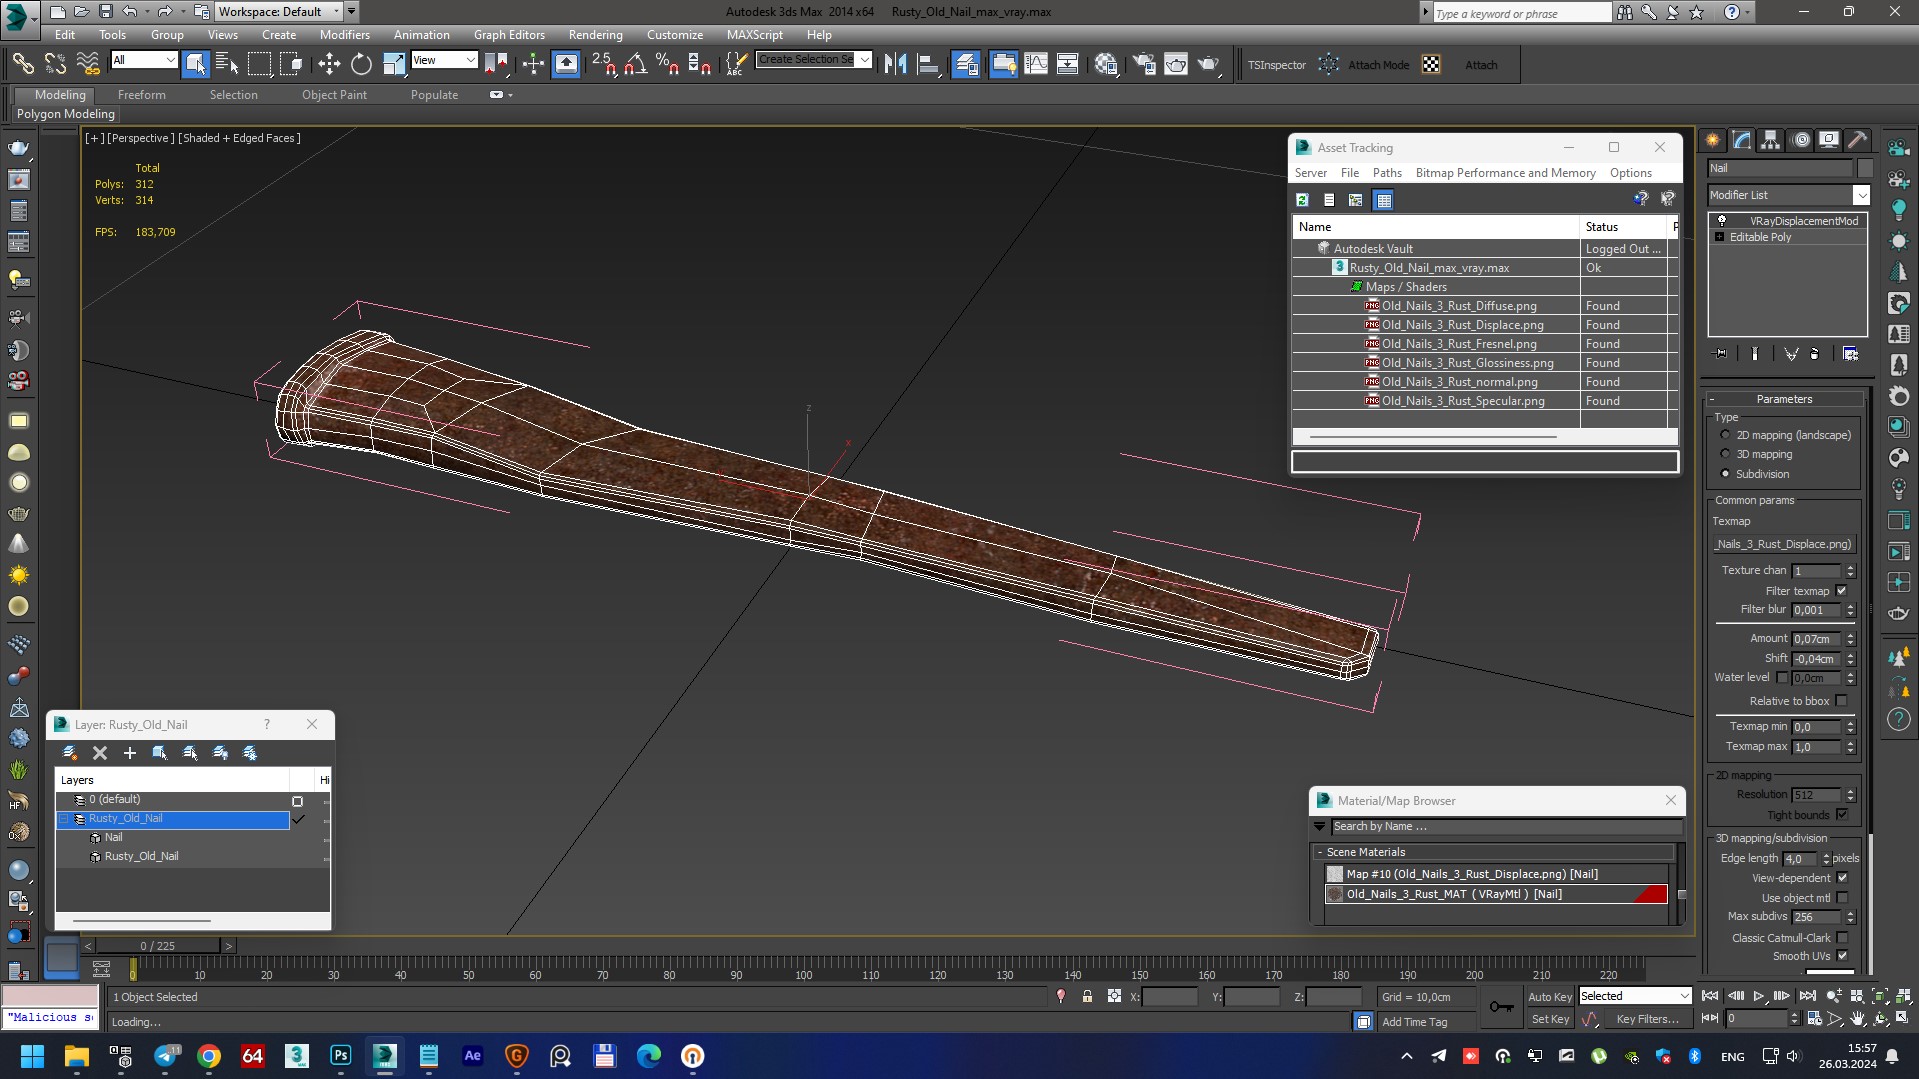Open the Rendering menu
This screenshot has height=1079, width=1919.
pos(595,34)
